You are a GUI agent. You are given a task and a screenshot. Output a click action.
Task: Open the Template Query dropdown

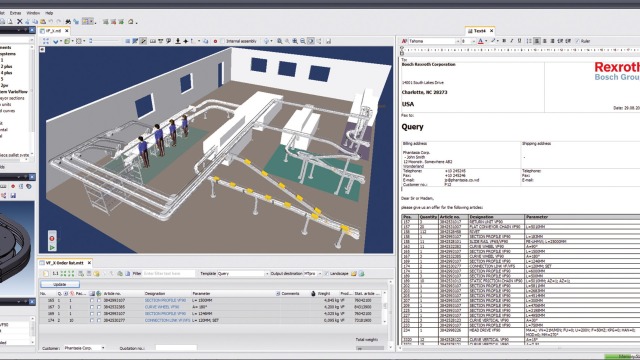(x=243, y=273)
